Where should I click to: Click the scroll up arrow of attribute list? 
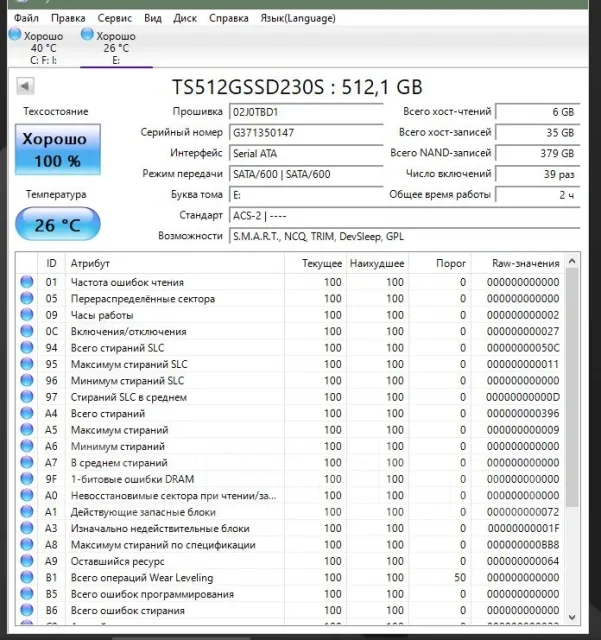point(572,261)
